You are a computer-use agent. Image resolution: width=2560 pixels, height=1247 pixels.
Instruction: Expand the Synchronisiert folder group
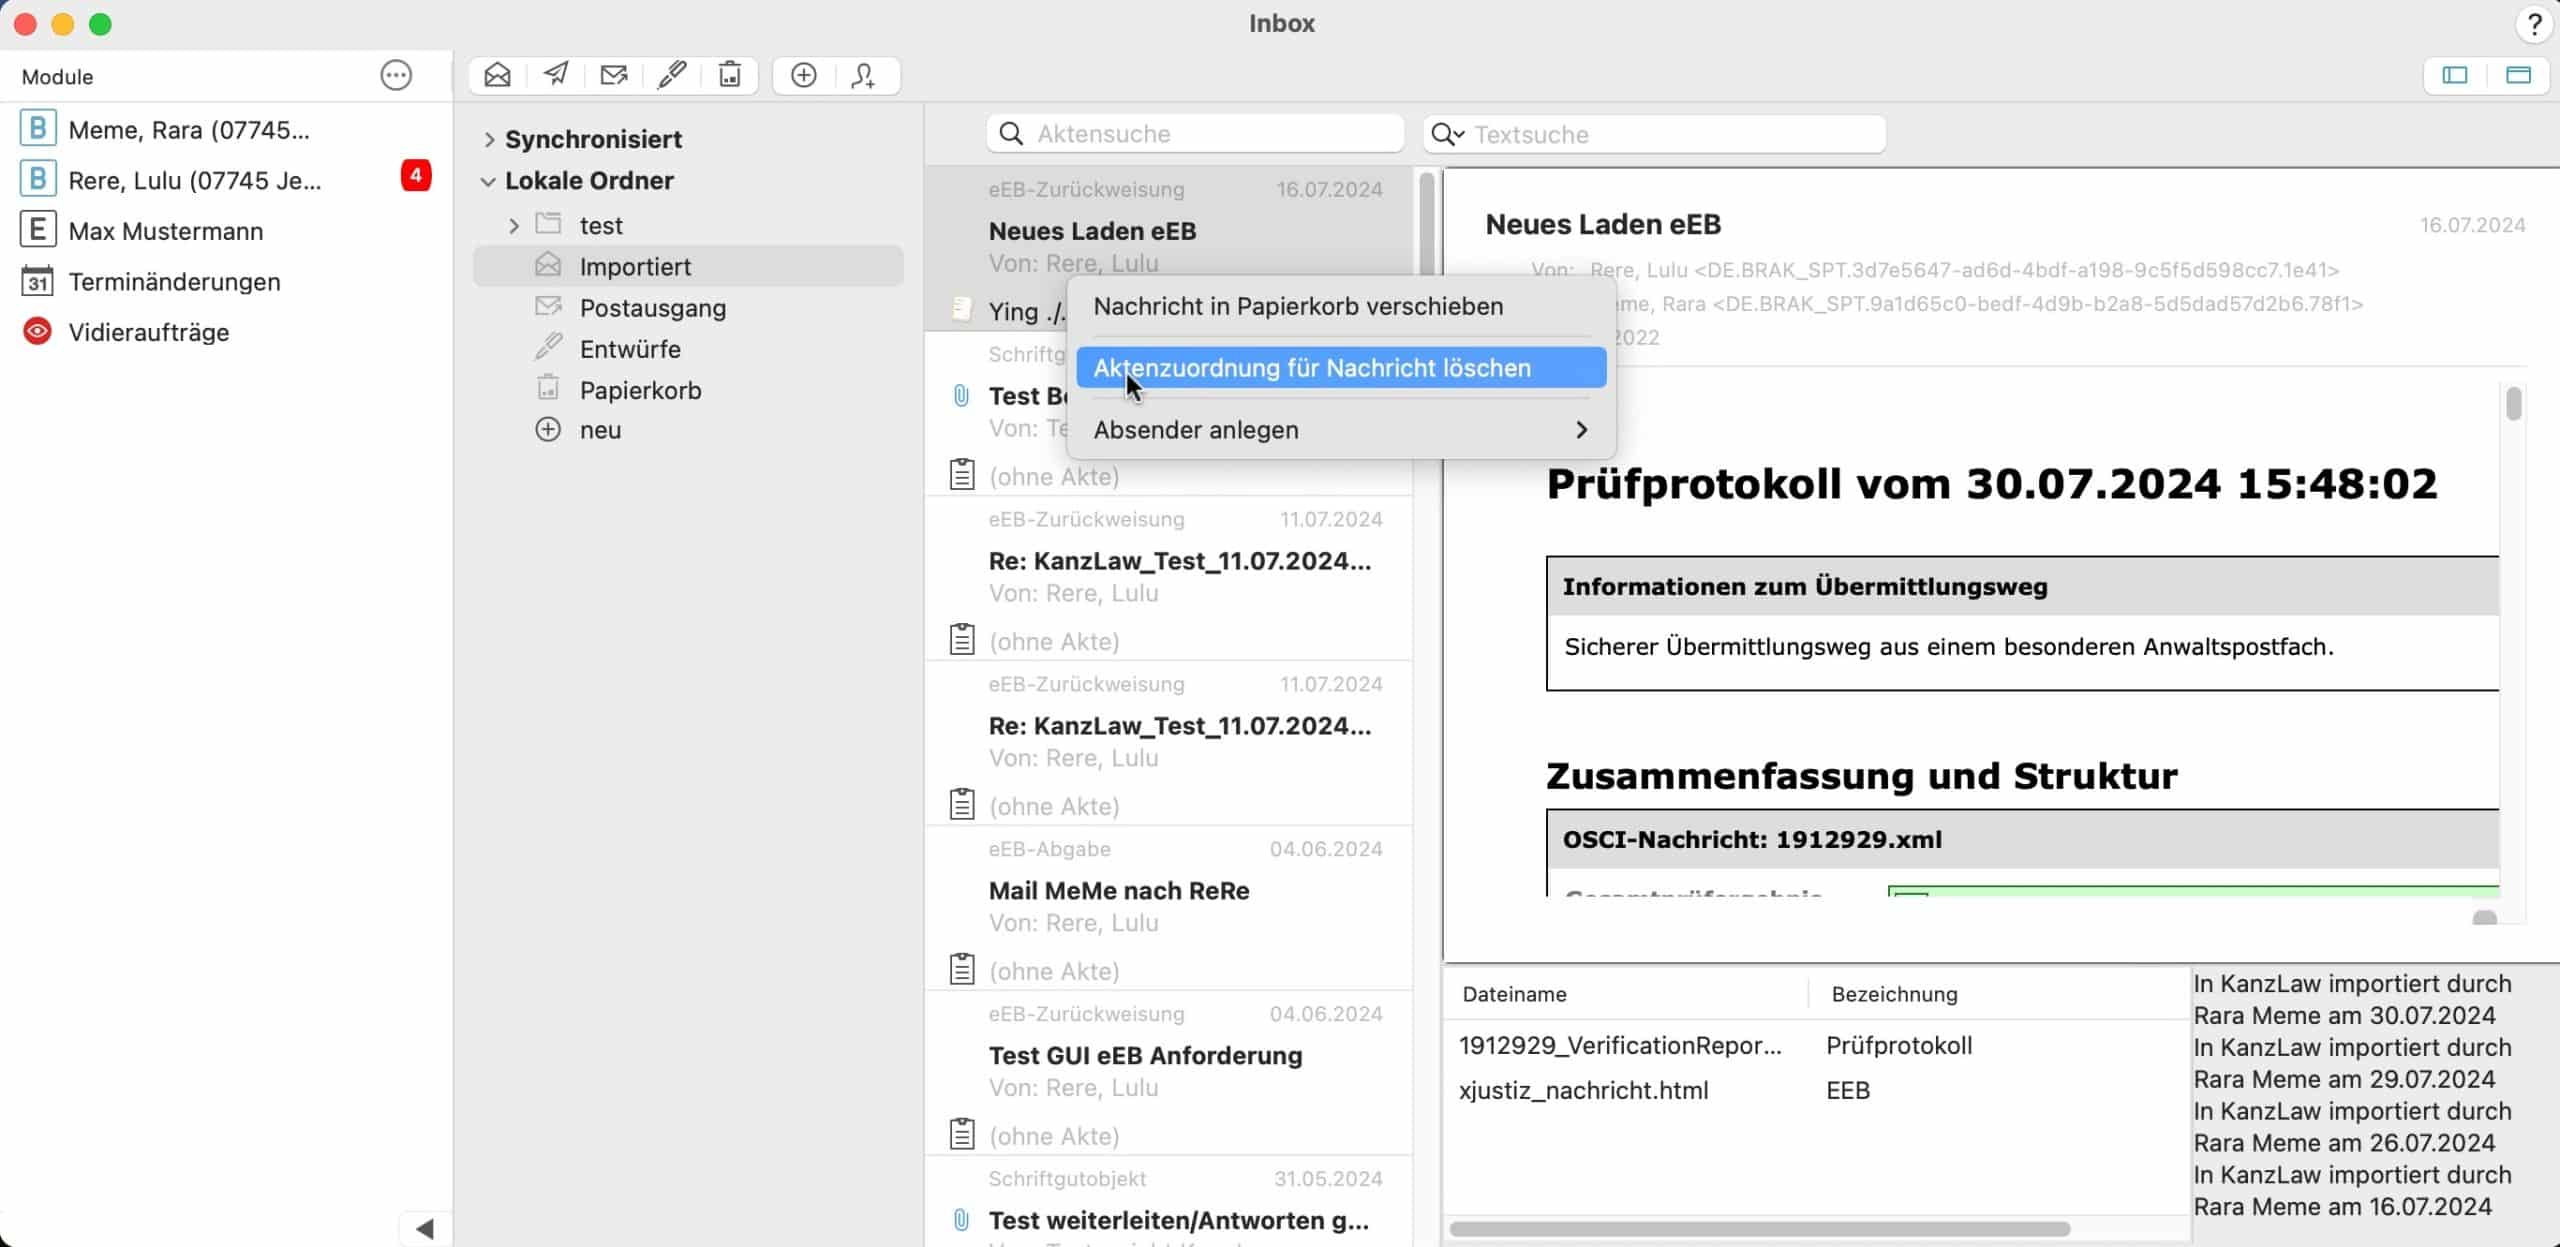click(489, 140)
